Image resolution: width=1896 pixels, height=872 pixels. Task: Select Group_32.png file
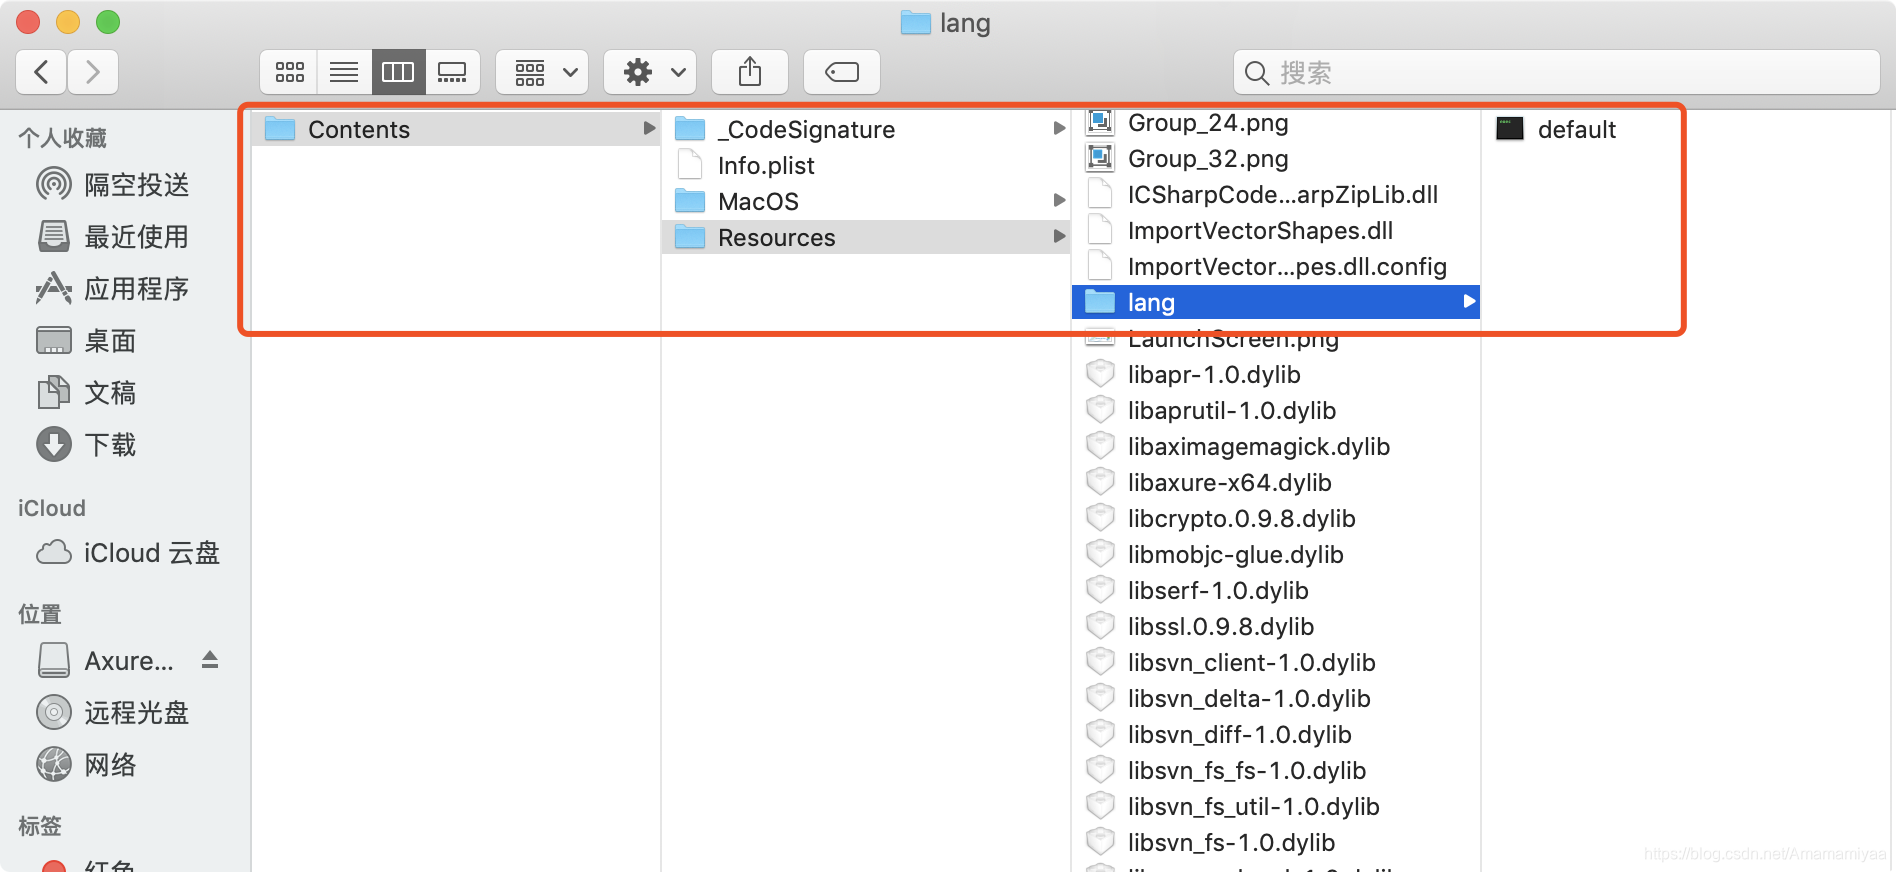point(1275,159)
